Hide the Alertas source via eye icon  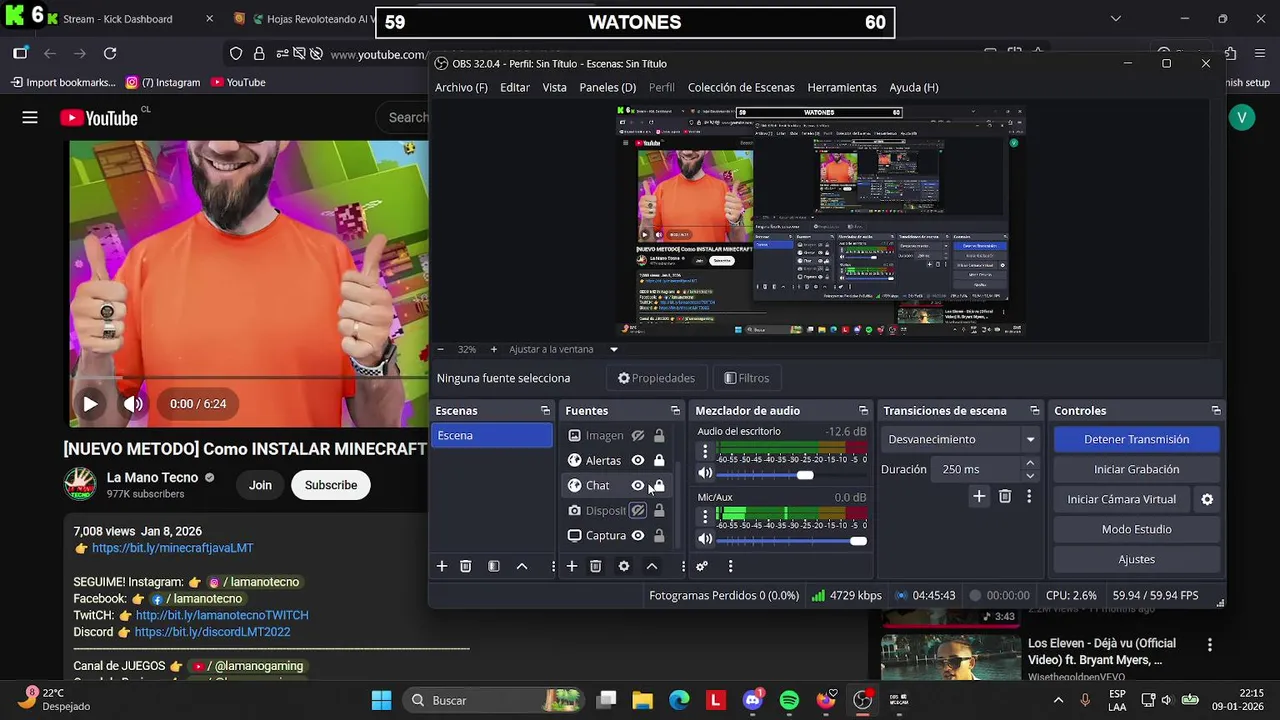638,460
